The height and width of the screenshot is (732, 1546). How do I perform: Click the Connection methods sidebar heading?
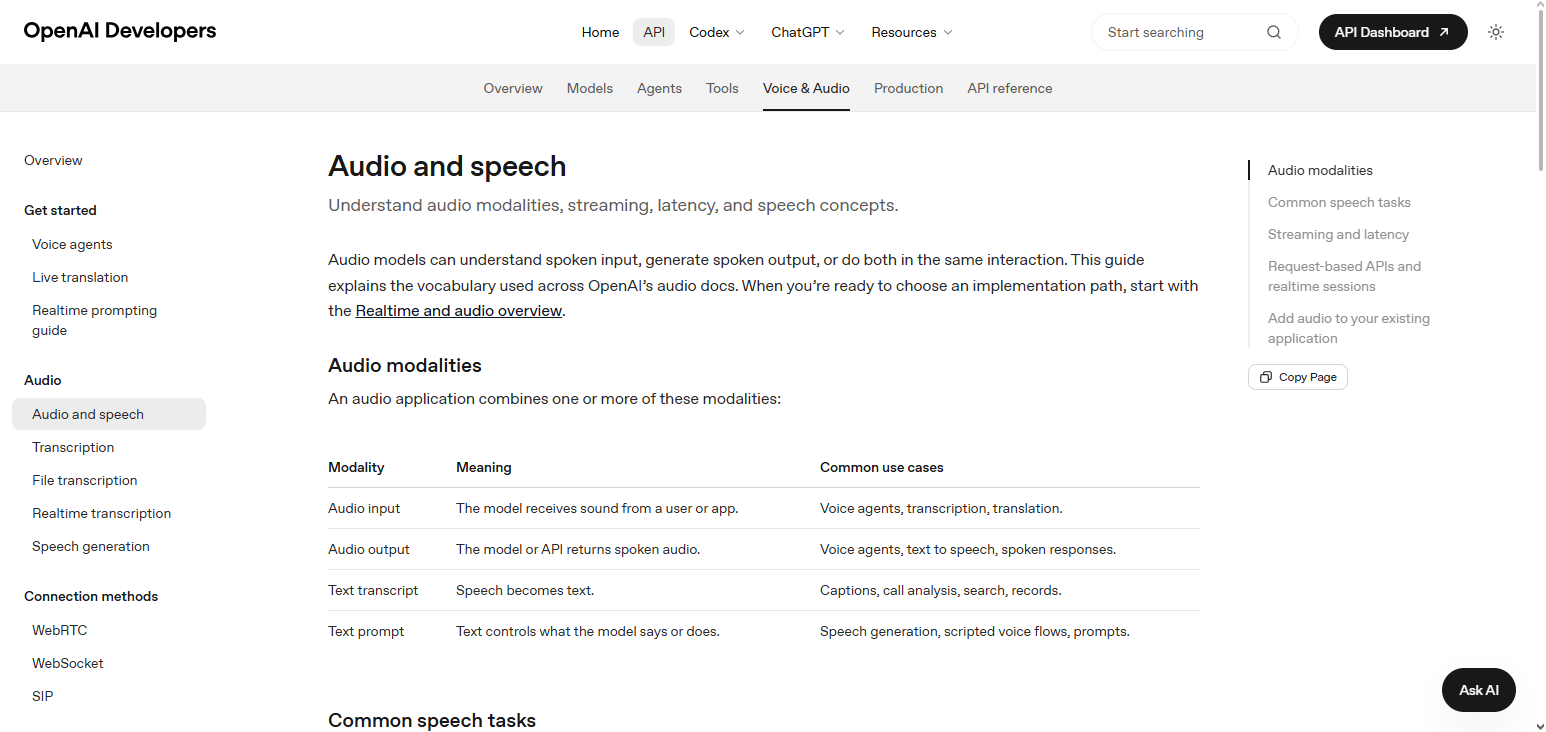pos(91,596)
